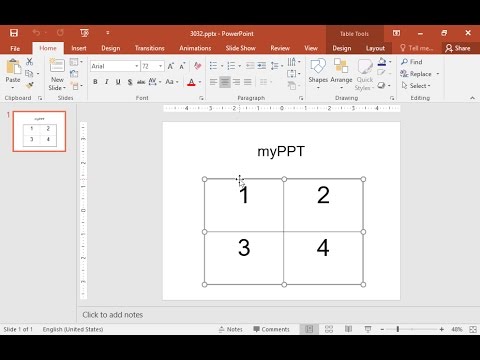Toggle Italic formatting
This screenshot has height=360, width=480.
tap(107, 82)
